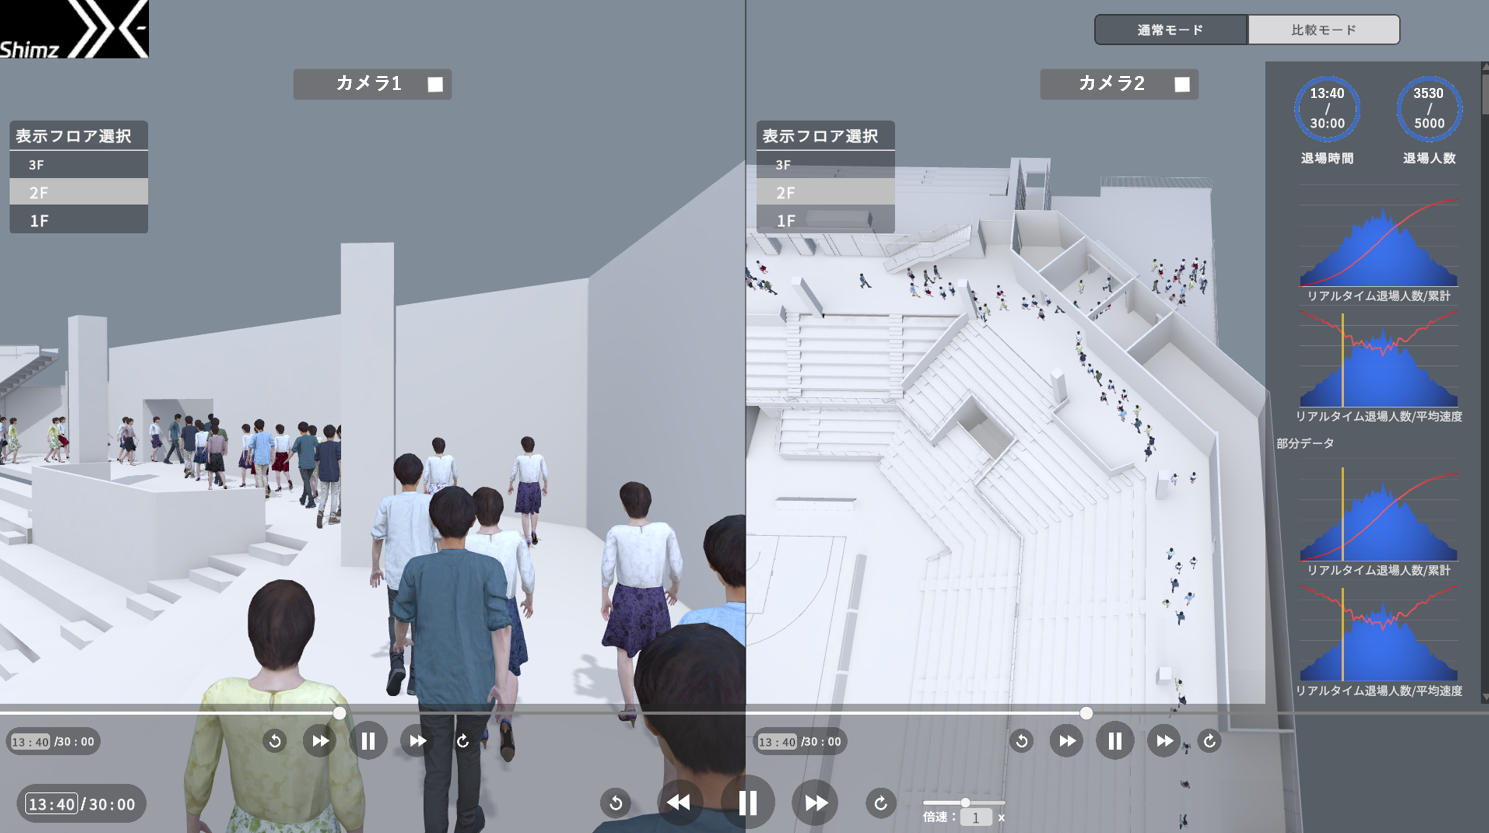Click Camera 2's counter-clockwise reset icon
This screenshot has height=833, width=1489.
[1021, 741]
